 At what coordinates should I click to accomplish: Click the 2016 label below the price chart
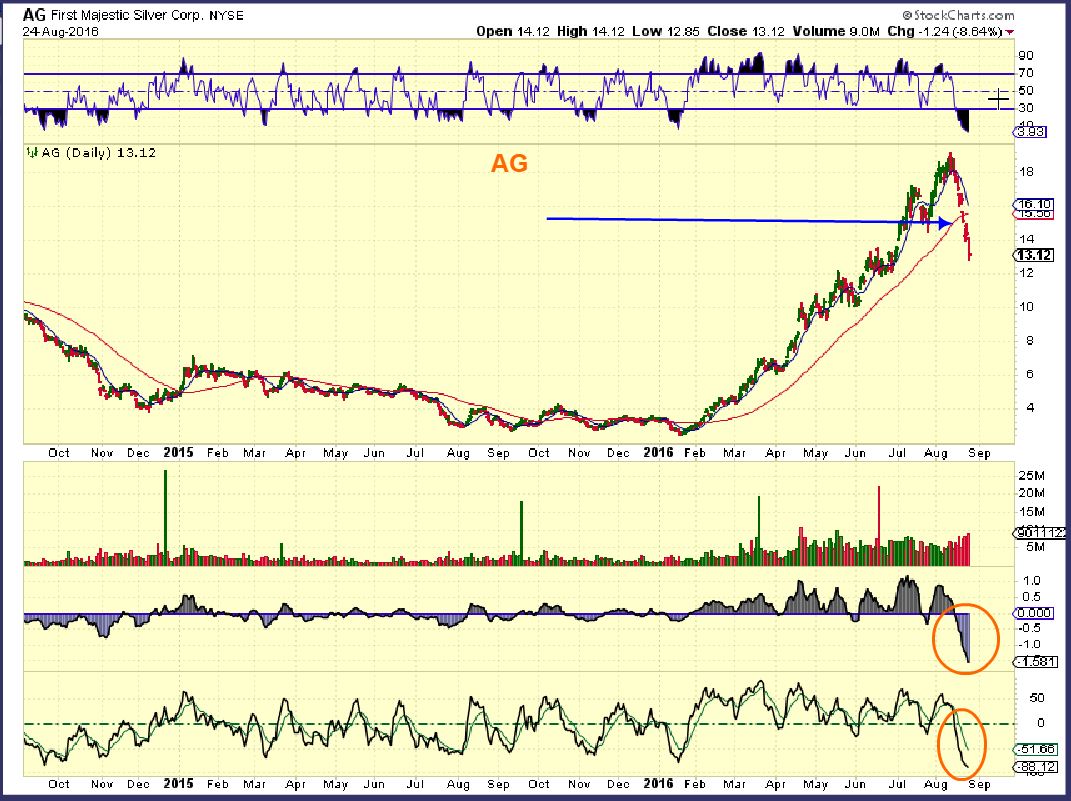[x=658, y=452]
